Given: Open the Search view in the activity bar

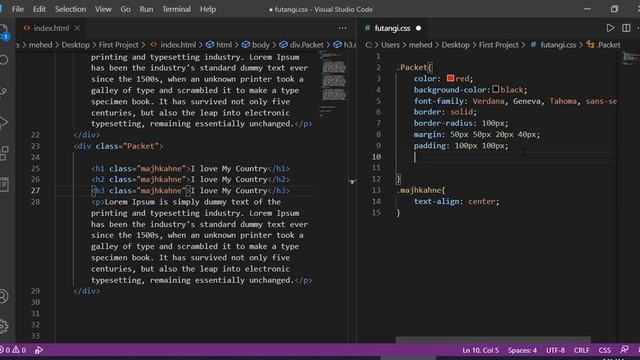Looking at the screenshot, I should pos(3,60).
